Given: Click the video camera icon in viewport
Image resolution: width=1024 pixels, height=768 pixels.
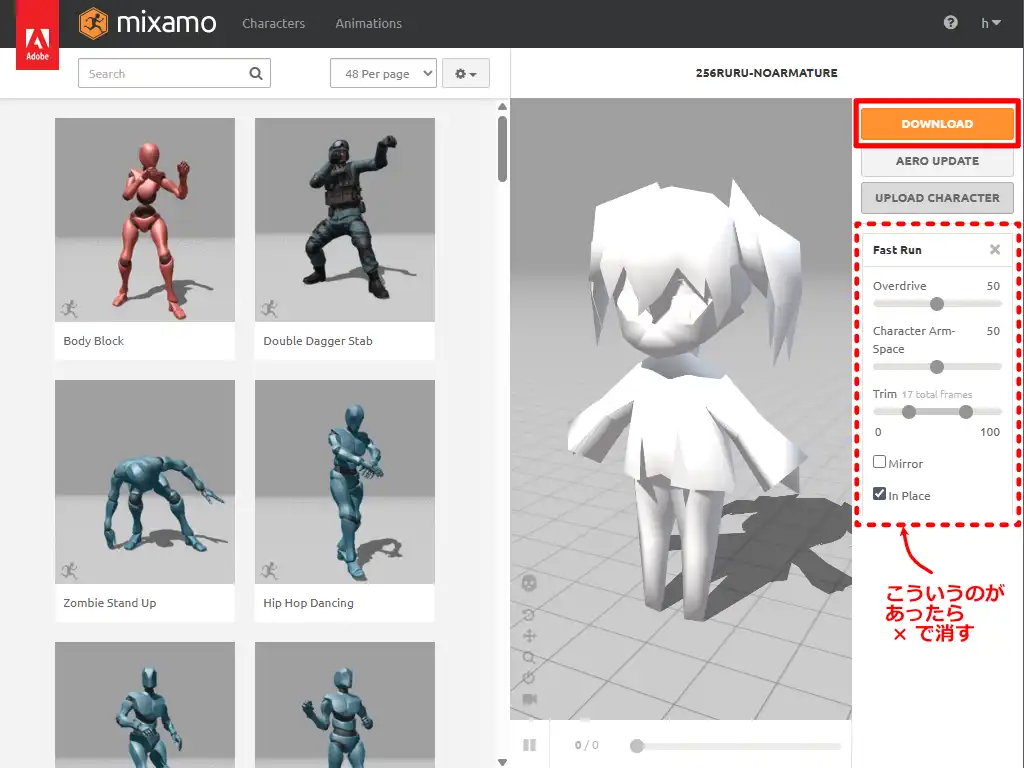Looking at the screenshot, I should 529,699.
